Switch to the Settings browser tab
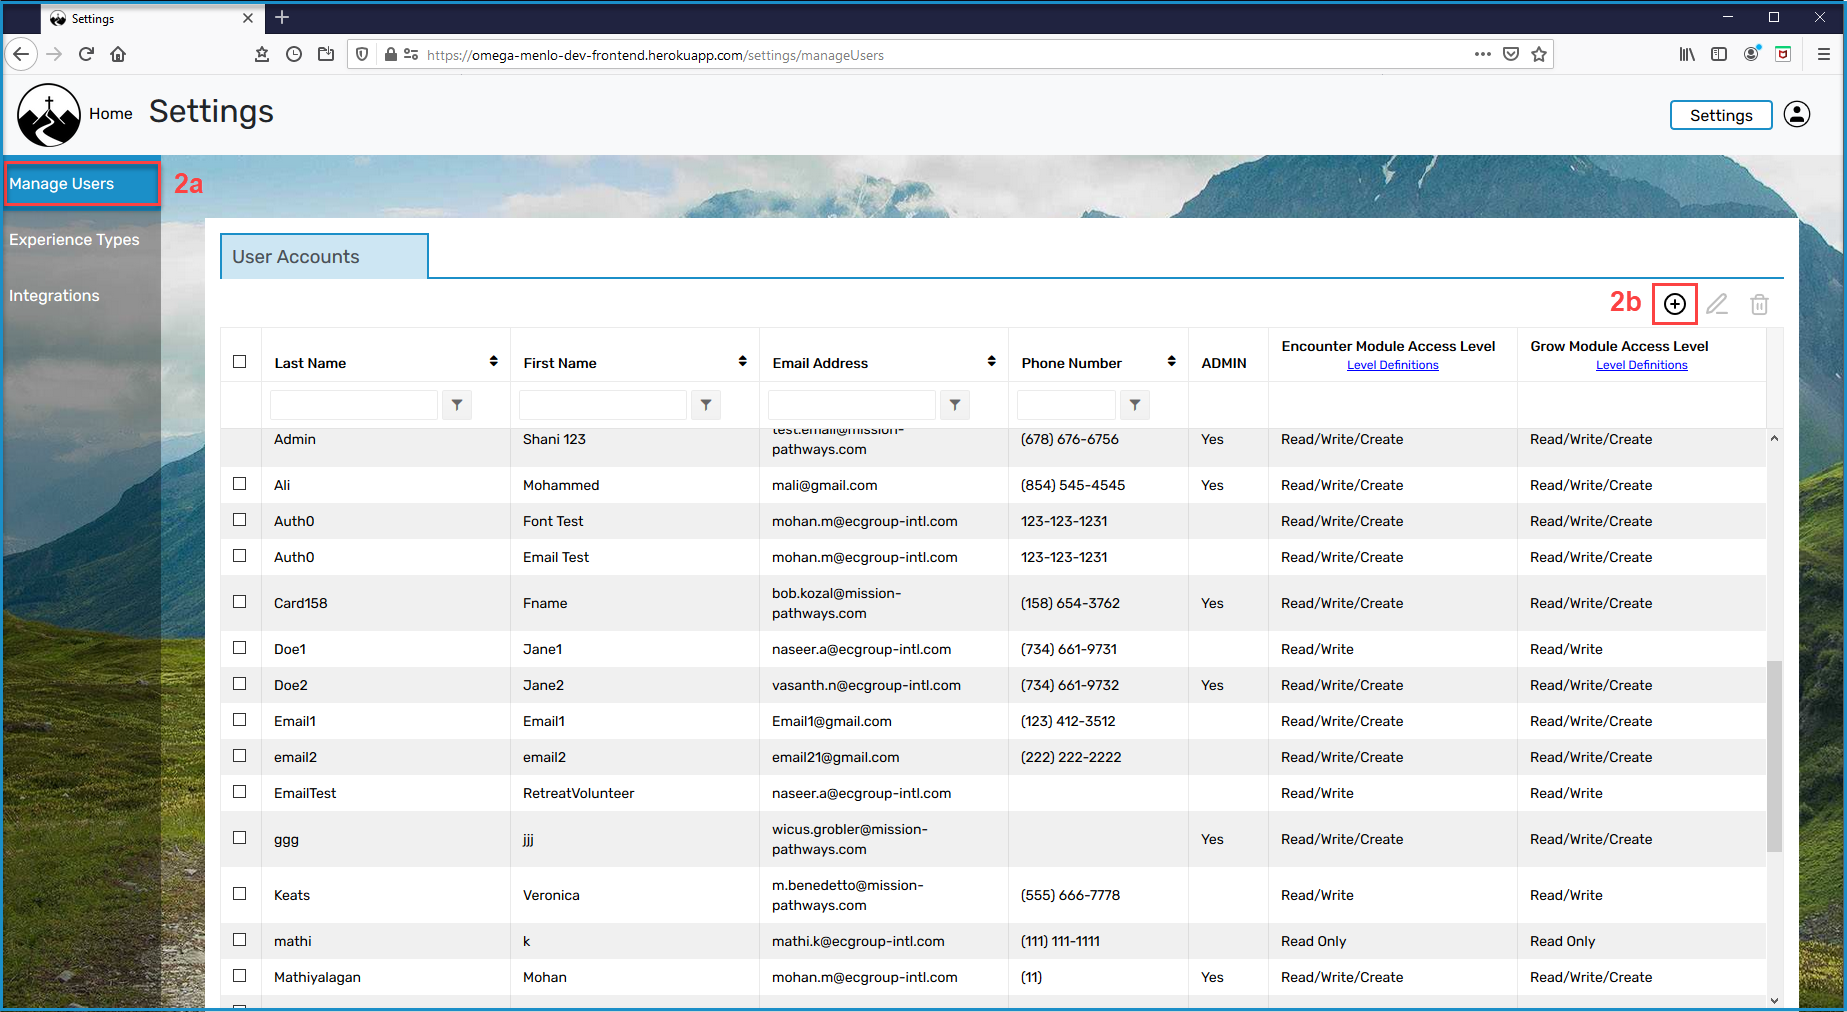 tap(152, 18)
